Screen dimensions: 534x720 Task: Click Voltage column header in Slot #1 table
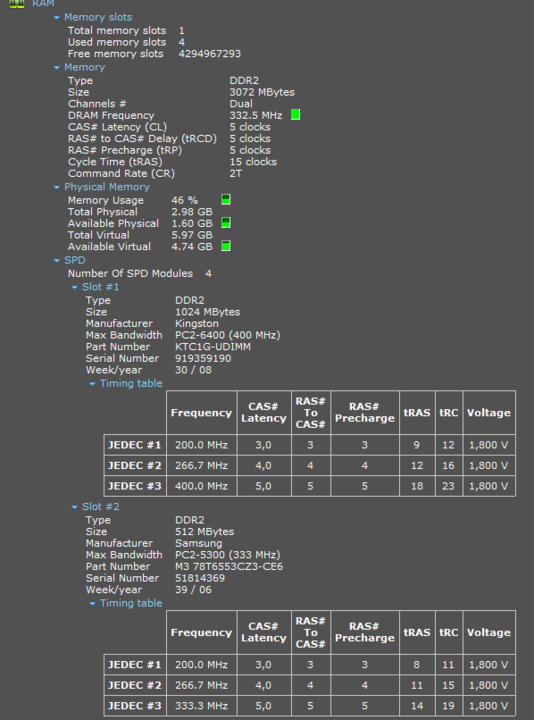[x=489, y=412]
